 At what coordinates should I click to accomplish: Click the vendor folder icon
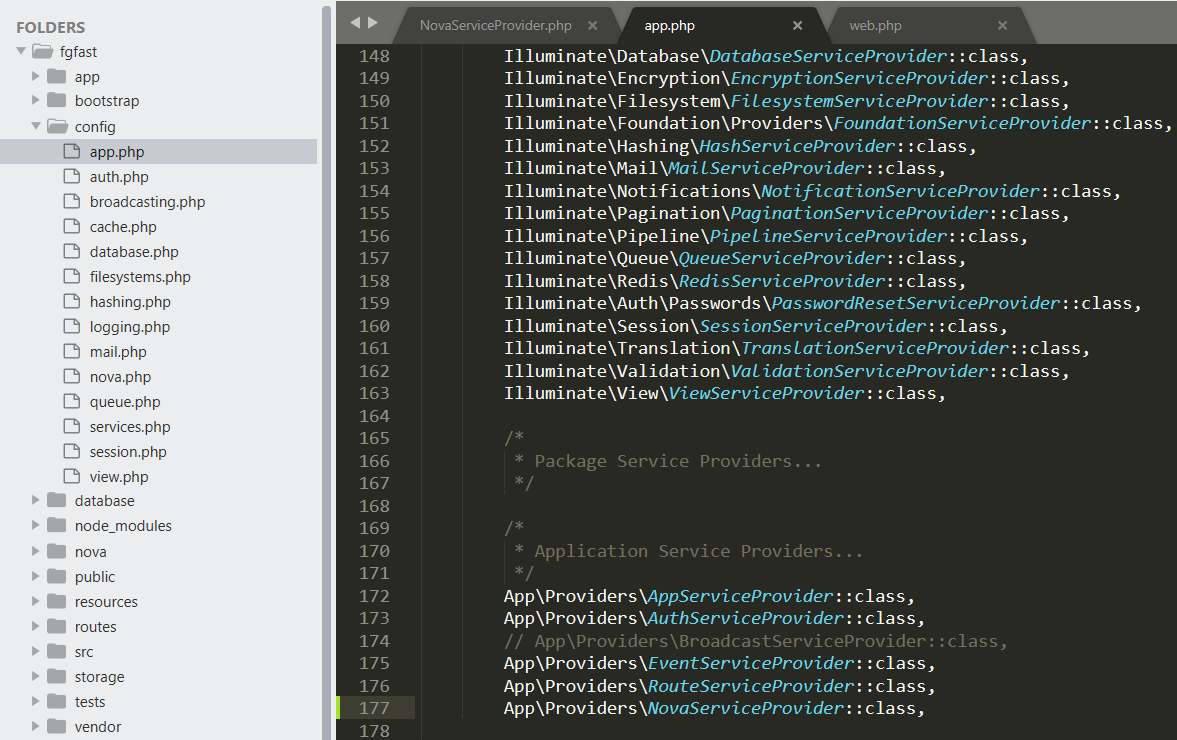(57, 726)
